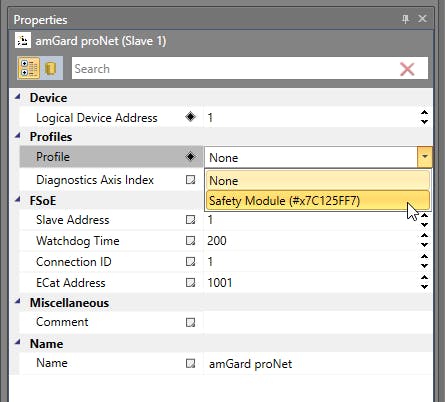Click property marker for Diagnostics Axis Index
The width and height of the screenshot is (445, 402).
pos(190,180)
